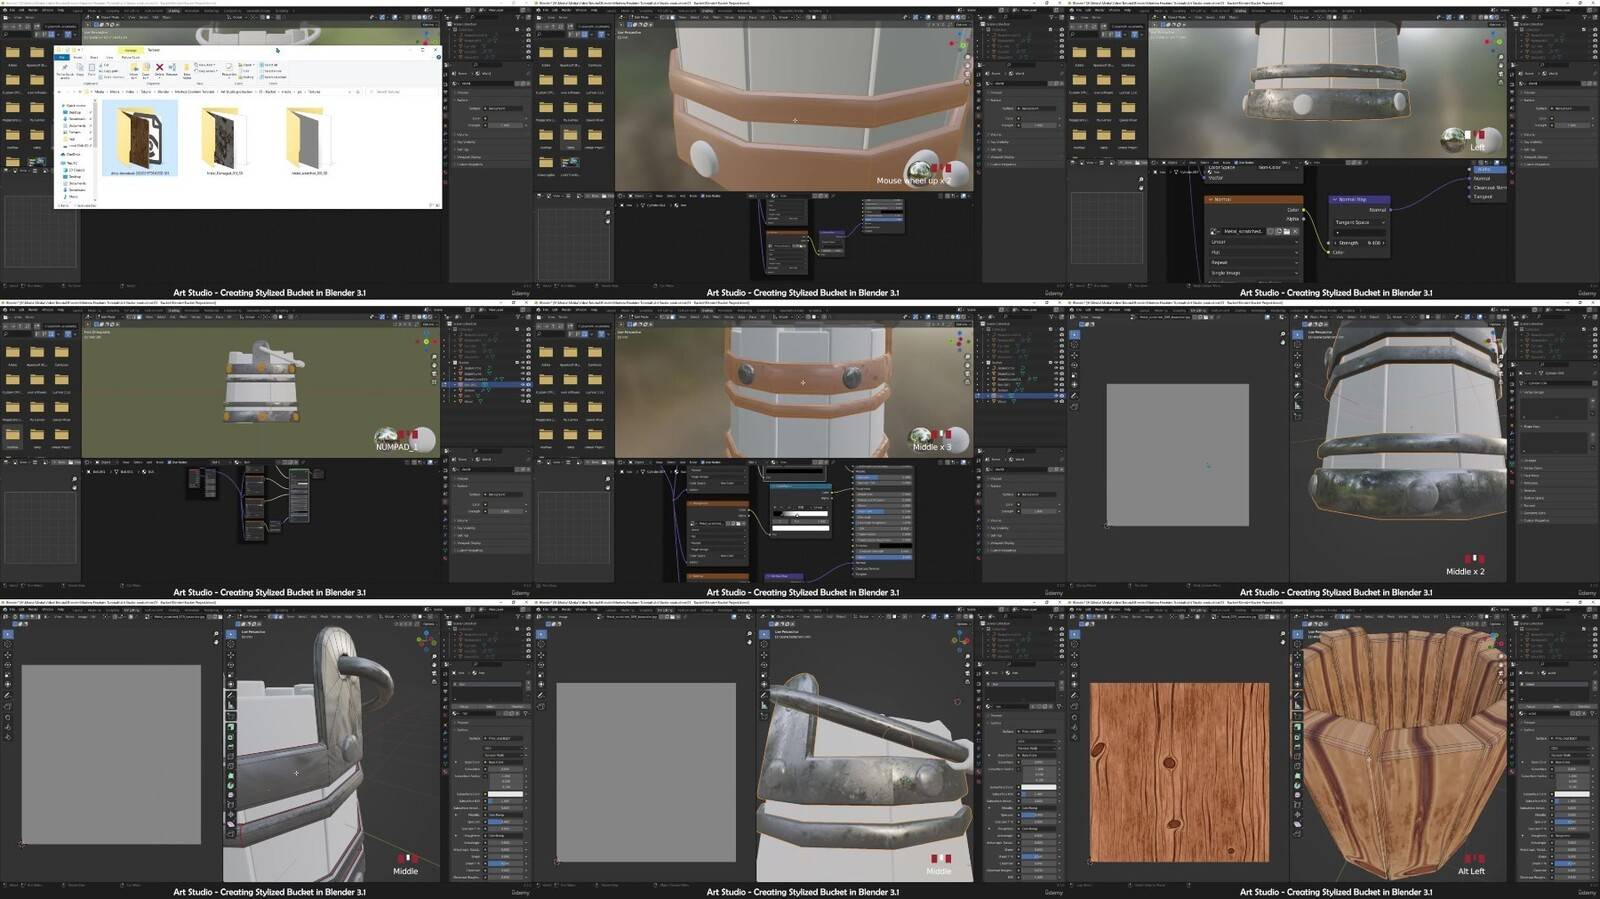Viewport: 1600px width, 899px height.
Task: Open Linear interpolation dropdown on image texture node
Action: coord(1254,242)
